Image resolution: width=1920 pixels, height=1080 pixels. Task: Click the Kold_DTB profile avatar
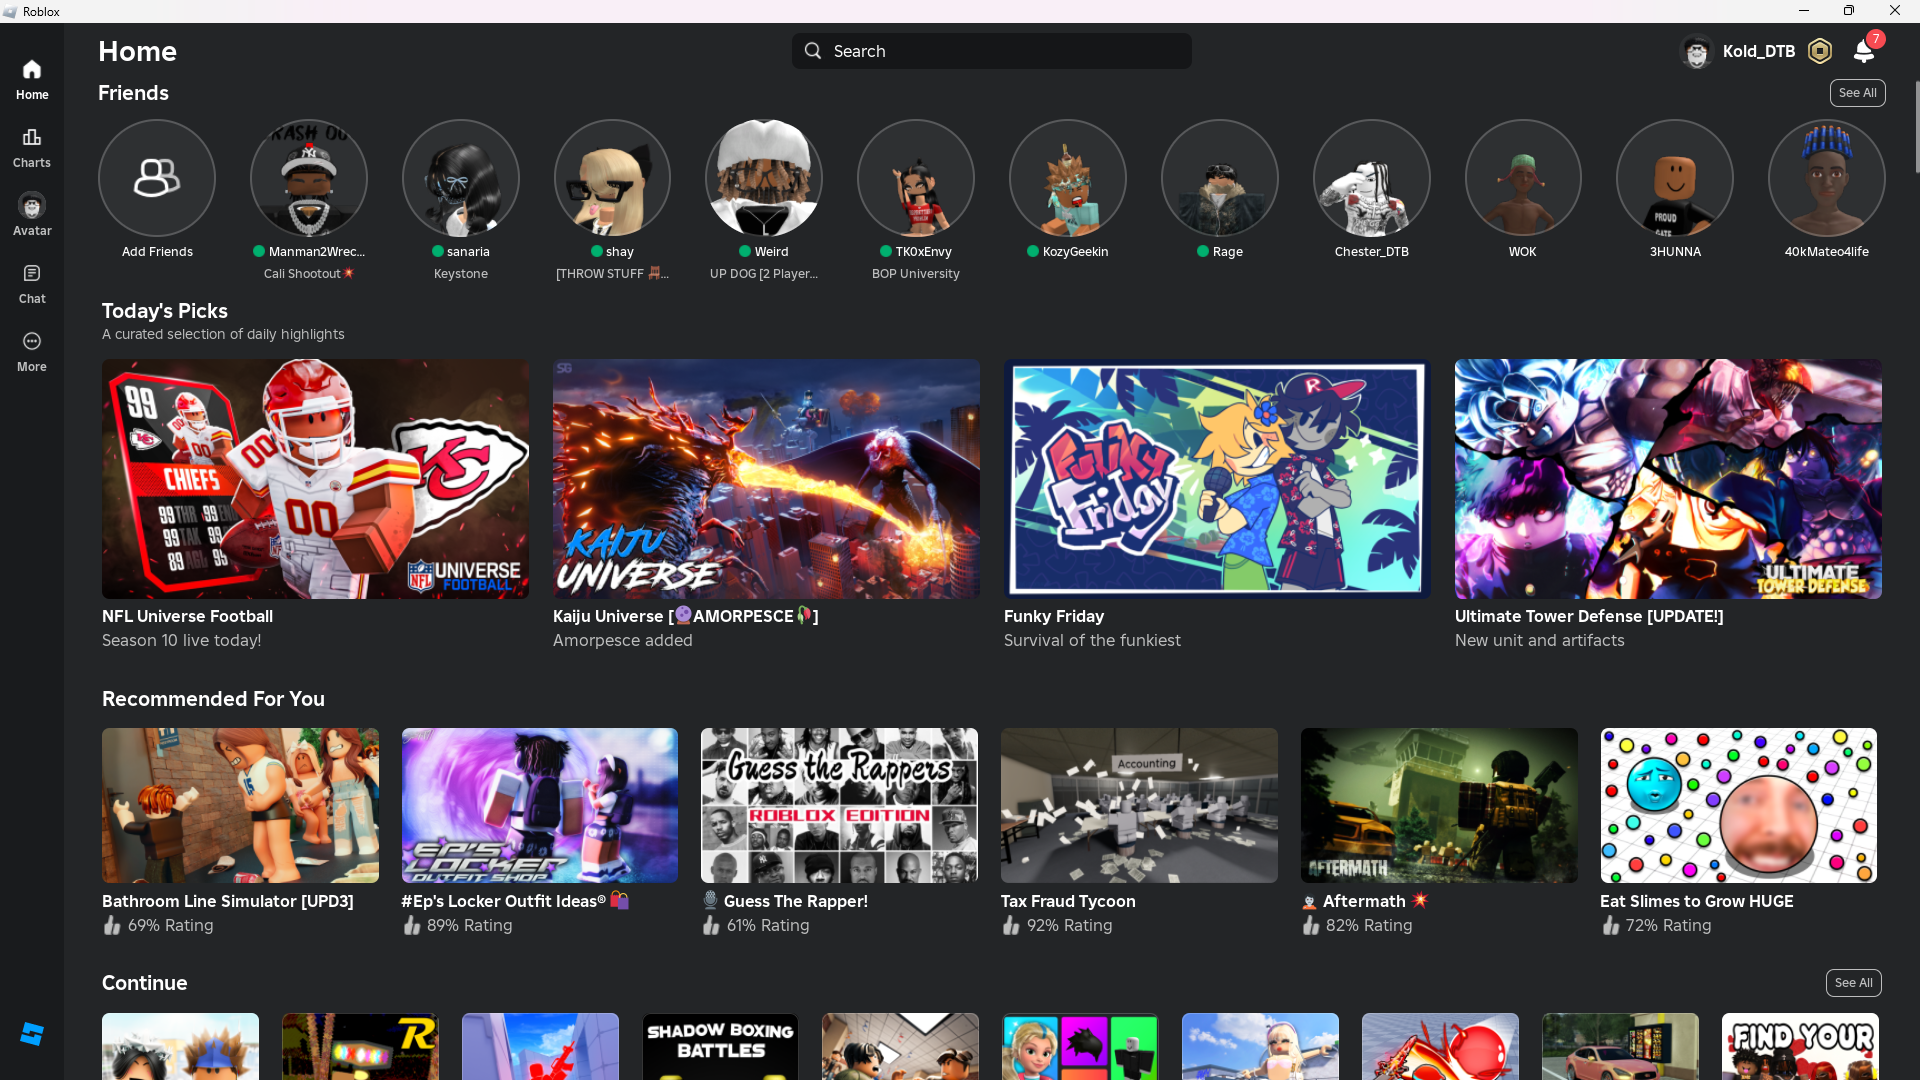pyautogui.click(x=1697, y=51)
